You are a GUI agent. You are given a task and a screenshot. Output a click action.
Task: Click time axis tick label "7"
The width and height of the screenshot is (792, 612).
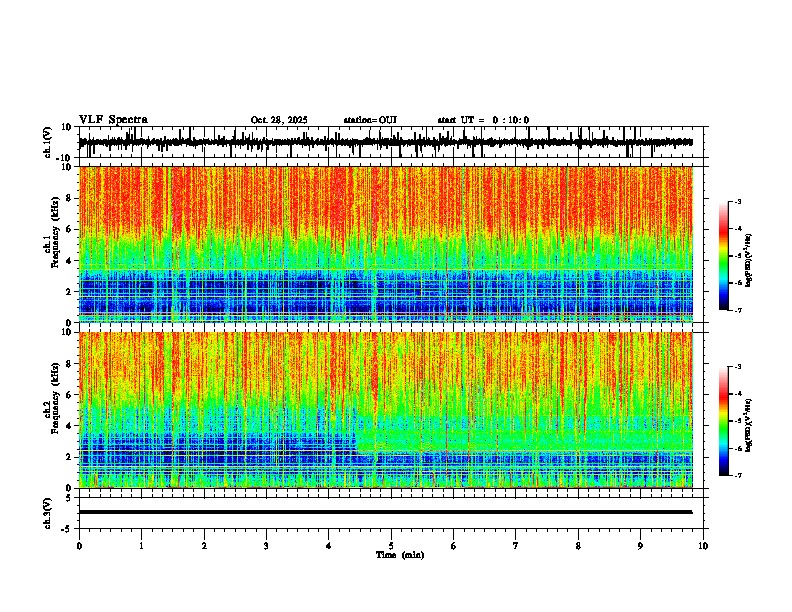point(516,546)
